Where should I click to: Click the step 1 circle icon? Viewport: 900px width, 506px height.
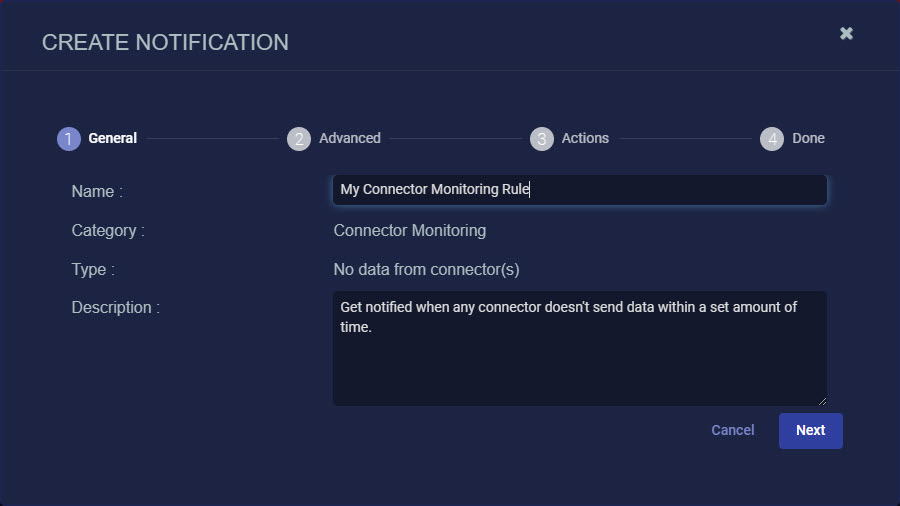click(x=68, y=139)
